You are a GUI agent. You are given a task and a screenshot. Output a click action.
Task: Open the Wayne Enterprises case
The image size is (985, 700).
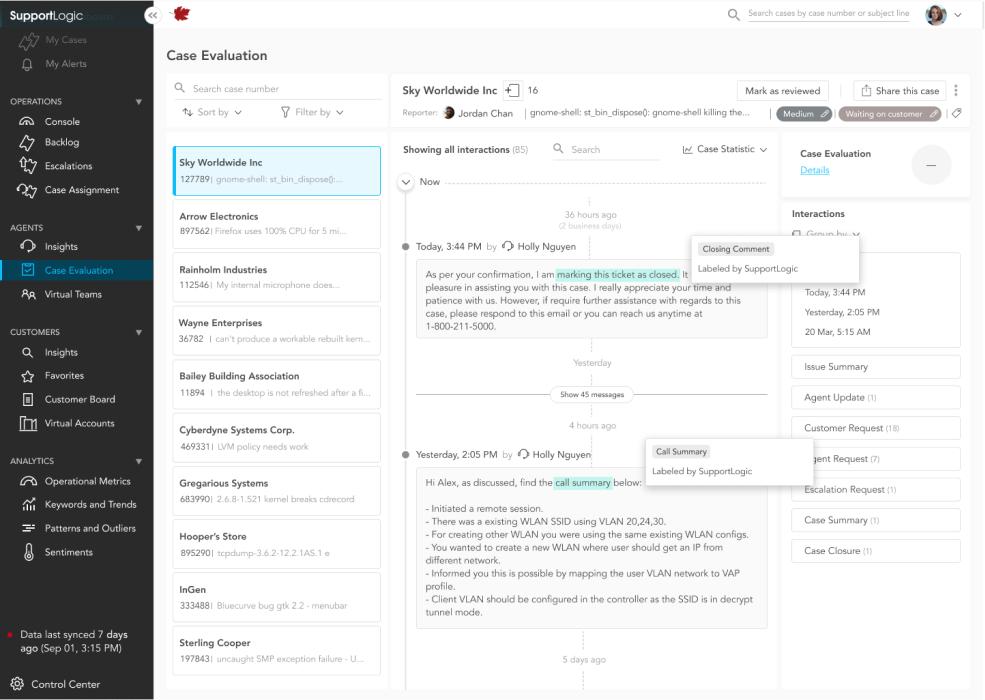(x=276, y=331)
